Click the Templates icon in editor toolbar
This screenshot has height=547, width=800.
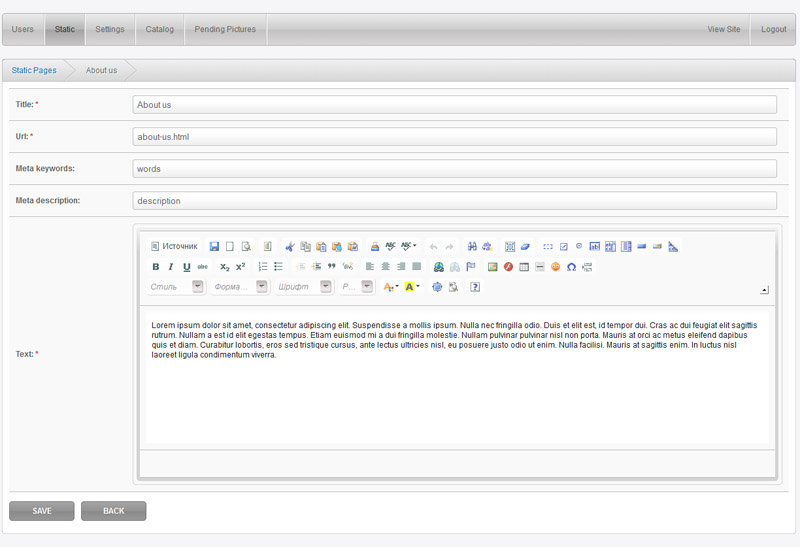(x=267, y=246)
